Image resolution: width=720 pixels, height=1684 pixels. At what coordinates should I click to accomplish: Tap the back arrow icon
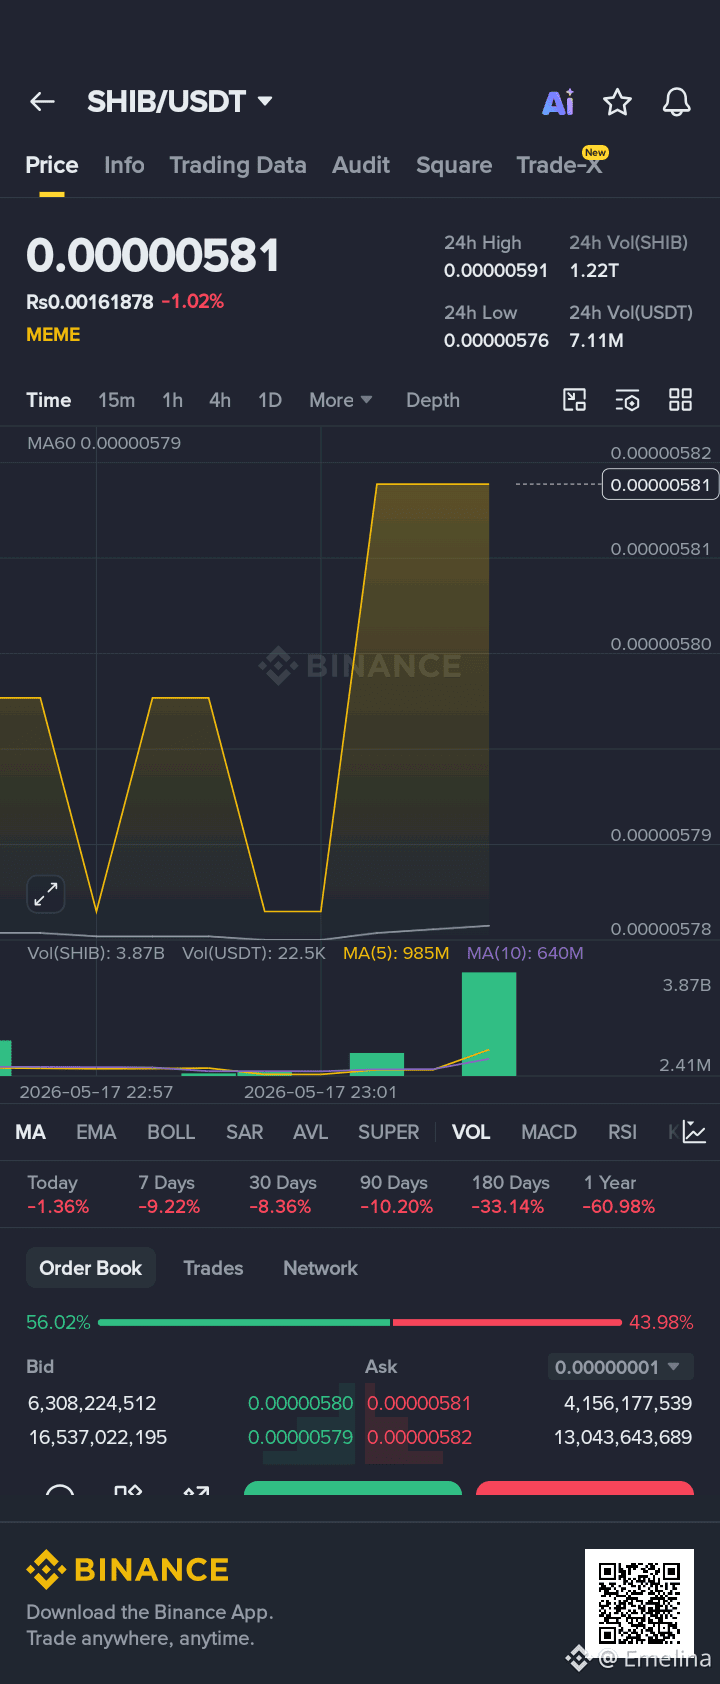(42, 101)
